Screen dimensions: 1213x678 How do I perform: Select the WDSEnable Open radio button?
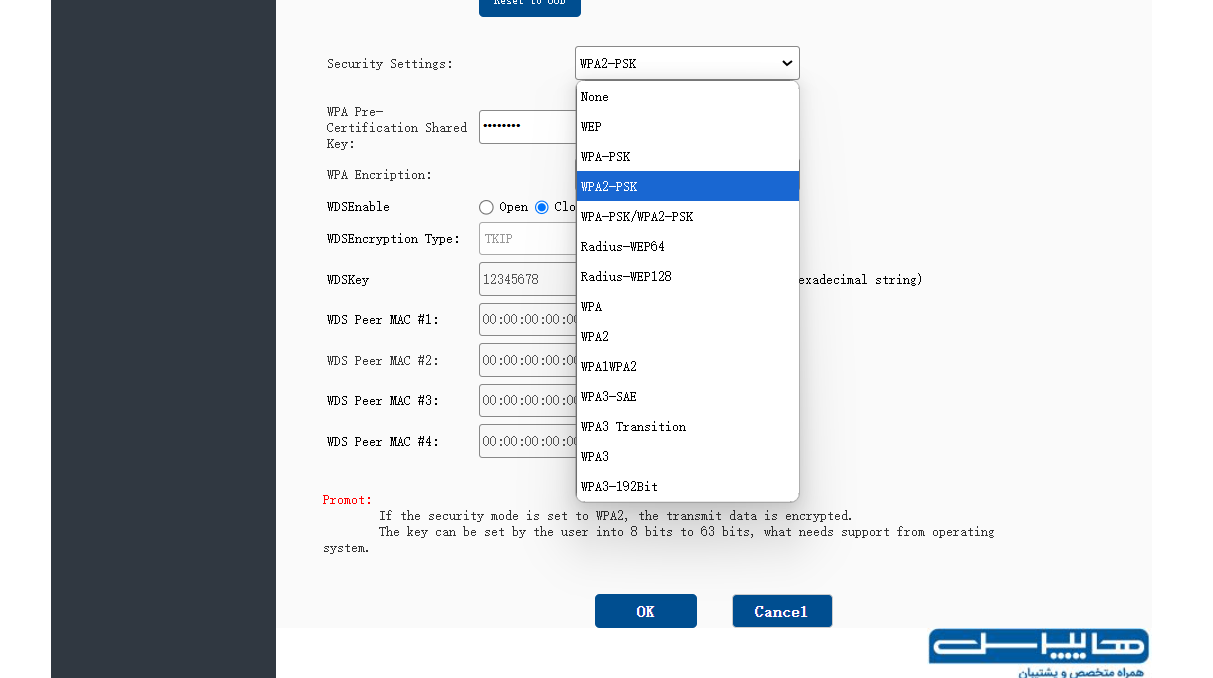tap(486, 207)
